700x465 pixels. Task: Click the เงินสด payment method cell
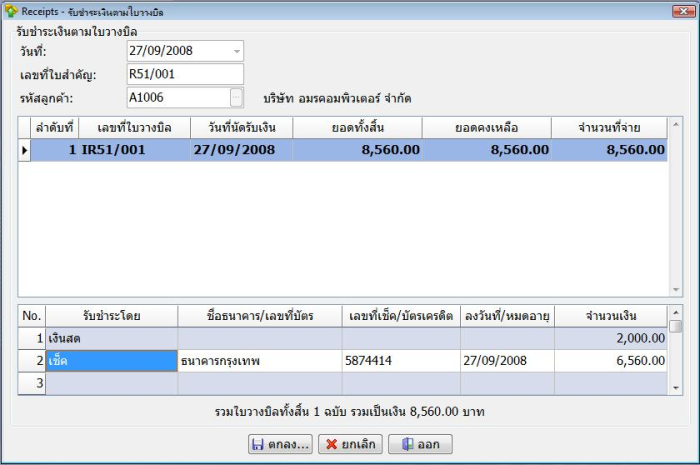pos(111,339)
